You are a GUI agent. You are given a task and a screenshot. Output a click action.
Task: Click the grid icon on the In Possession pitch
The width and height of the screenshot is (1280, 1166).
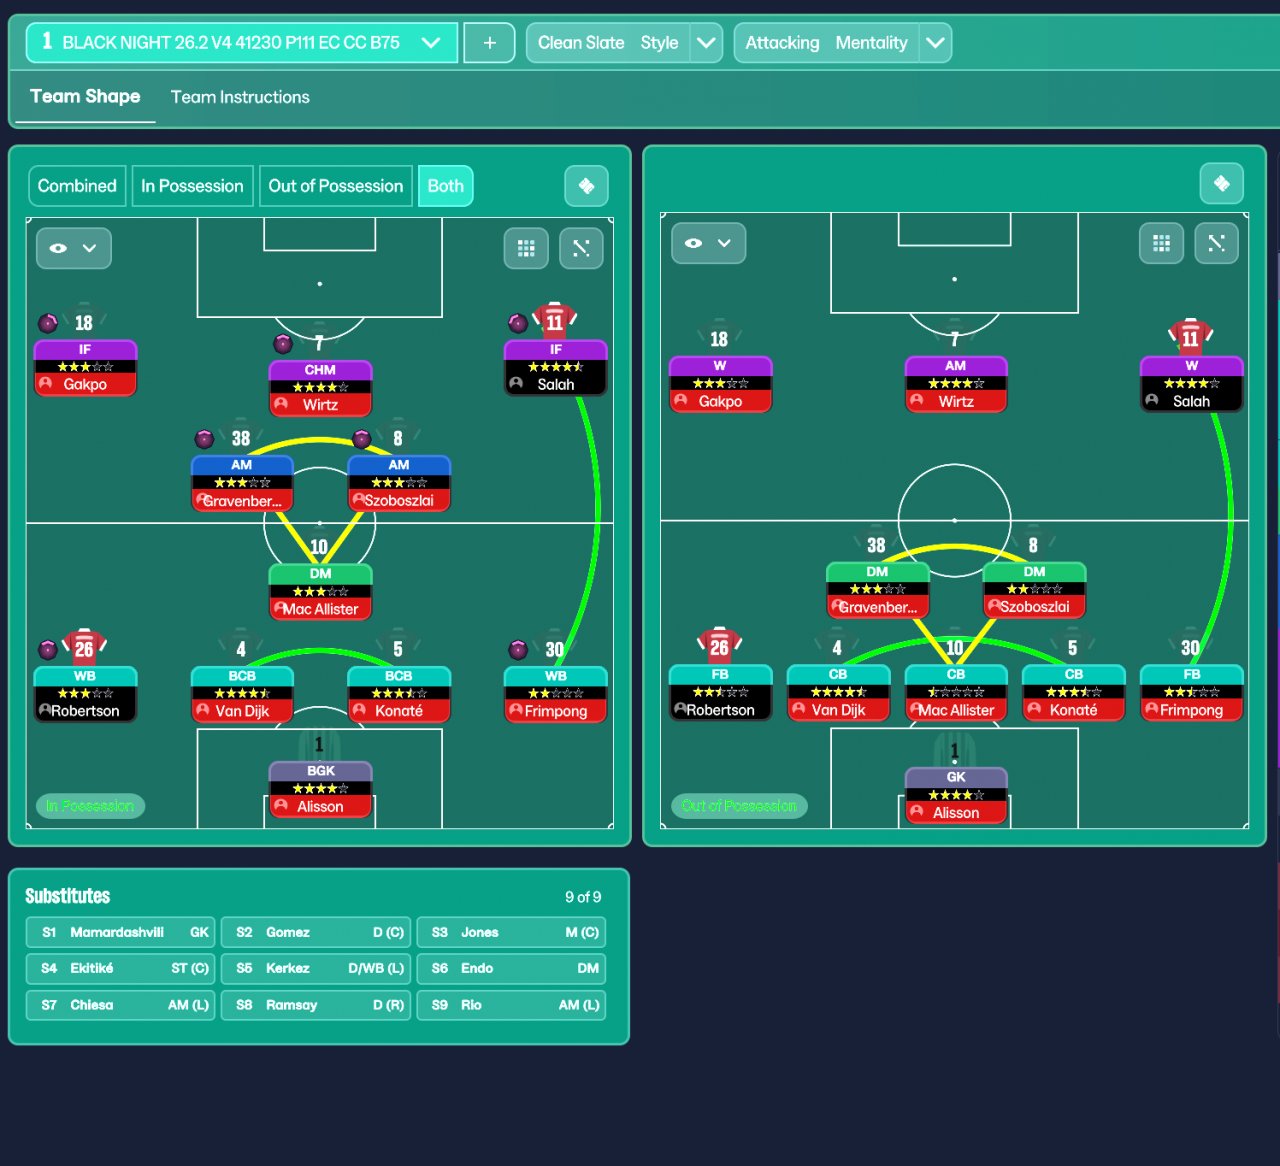[x=526, y=248]
